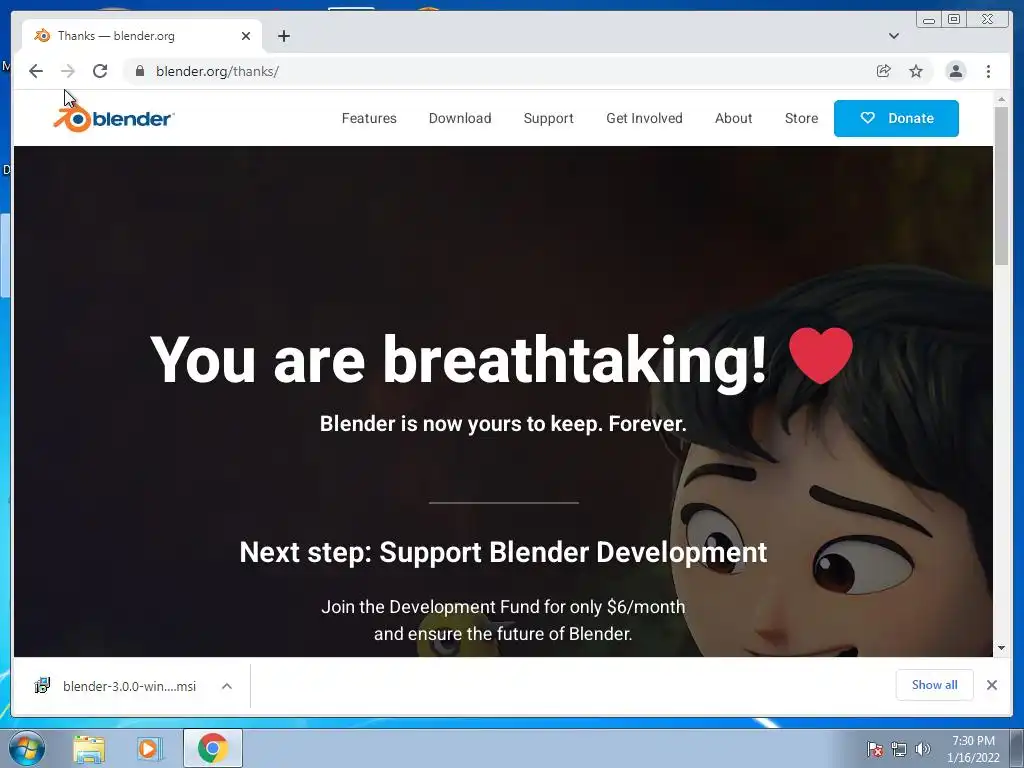Open the Store menu item
Screen dimensions: 1024x768
[x=801, y=118]
